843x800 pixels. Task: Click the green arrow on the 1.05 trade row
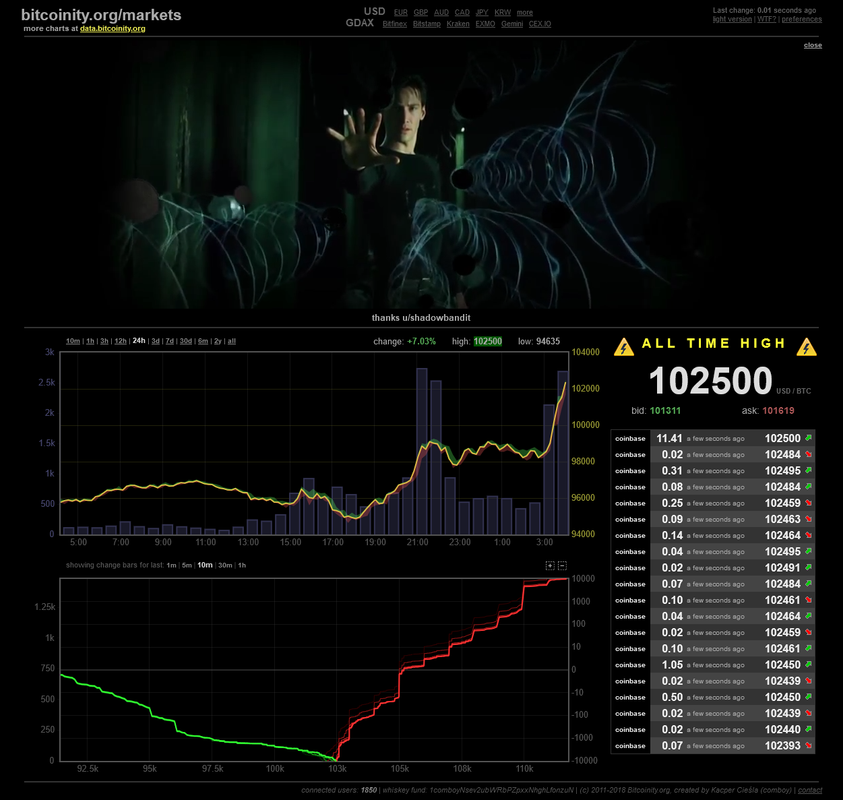[x=808, y=665]
